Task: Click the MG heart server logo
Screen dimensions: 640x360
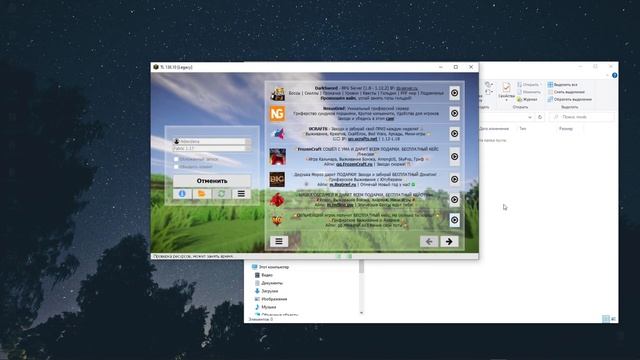Action: pyautogui.click(x=277, y=220)
